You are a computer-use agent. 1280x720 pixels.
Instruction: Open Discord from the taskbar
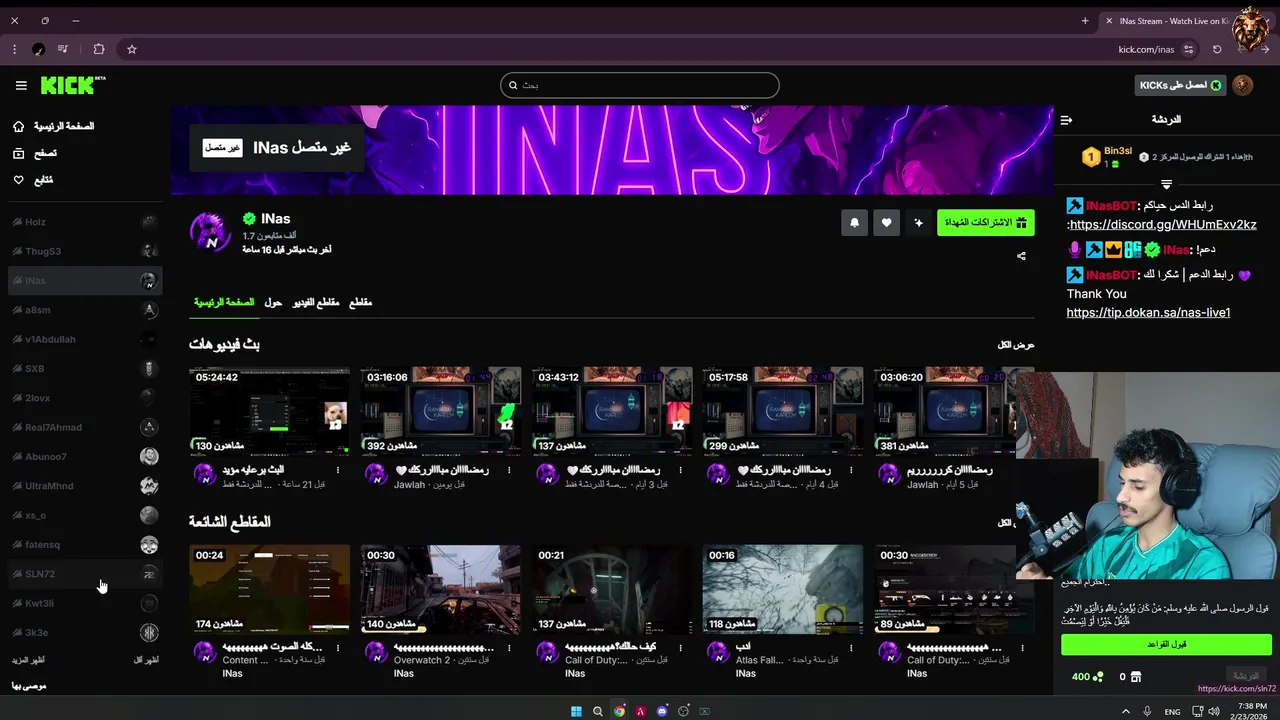(662, 712)
